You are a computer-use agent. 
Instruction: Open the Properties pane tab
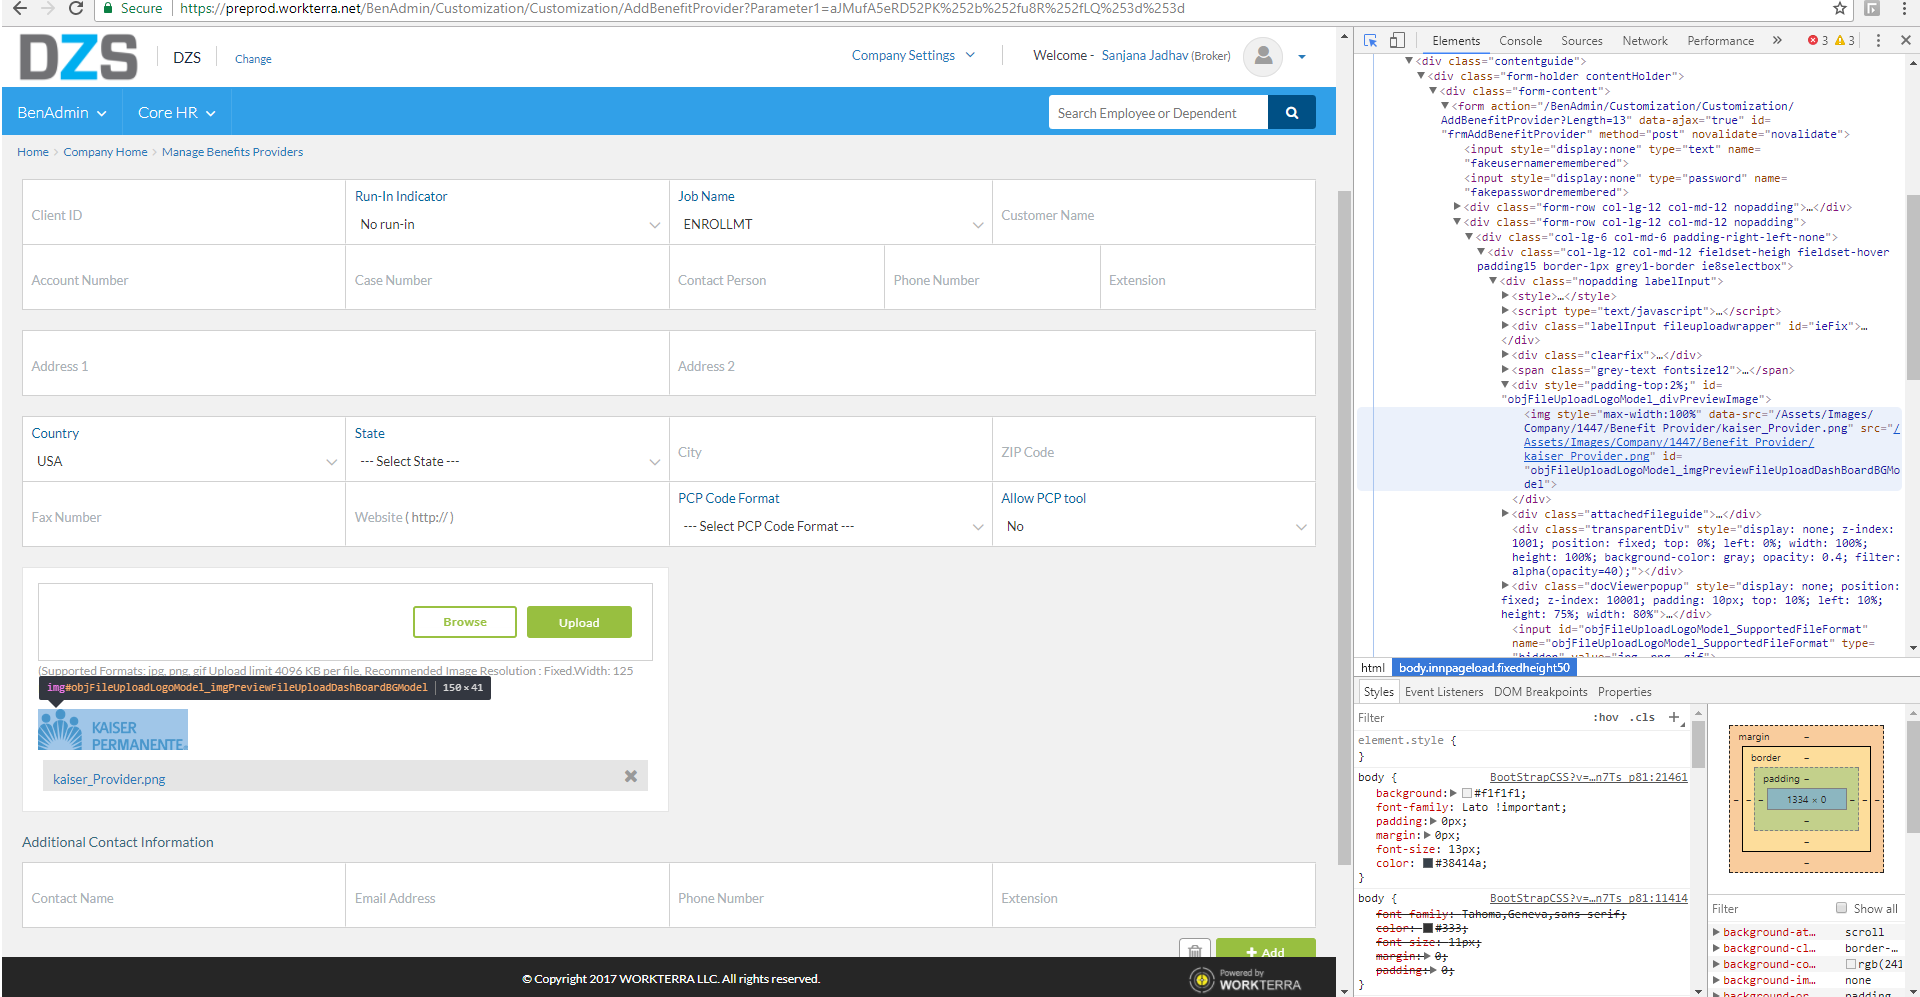click(1625, 692)
